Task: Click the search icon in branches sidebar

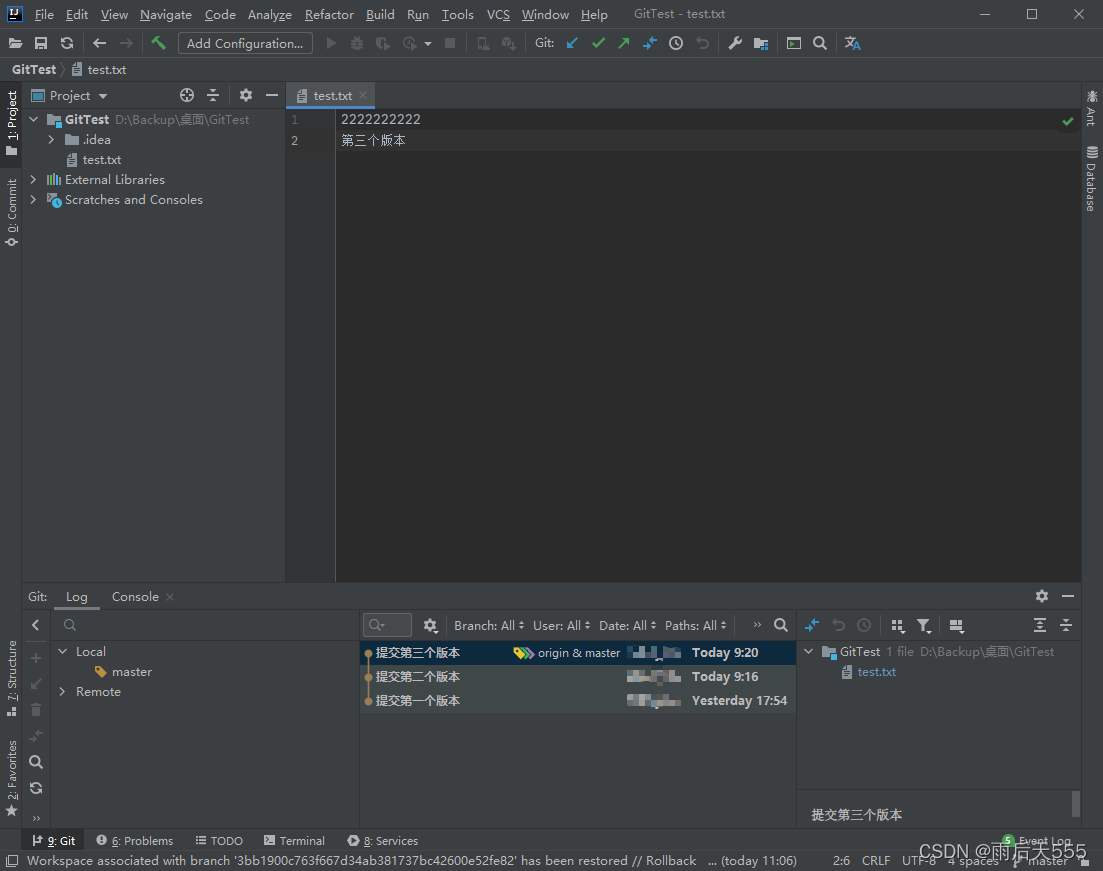Action: (x=36, y=762)
